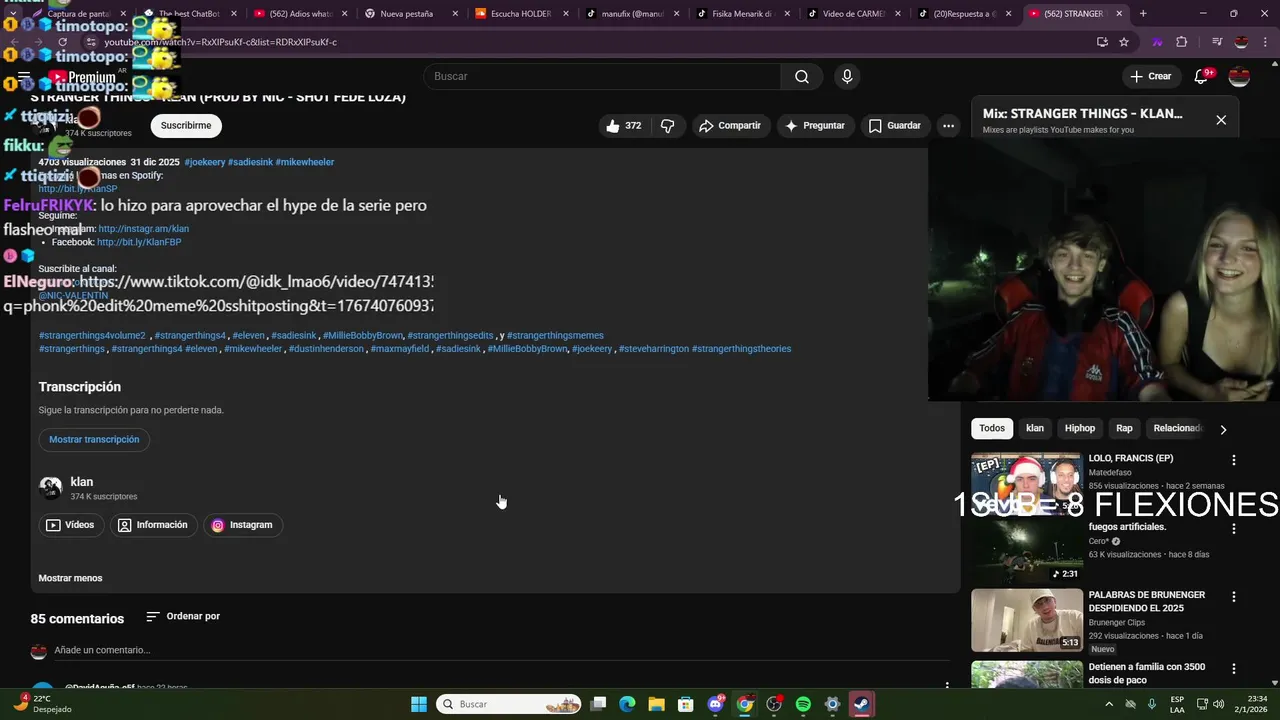Open hashtag #strangerthingstheories
The height and width of the screenshot is (720, 1280).
point(741,349)
